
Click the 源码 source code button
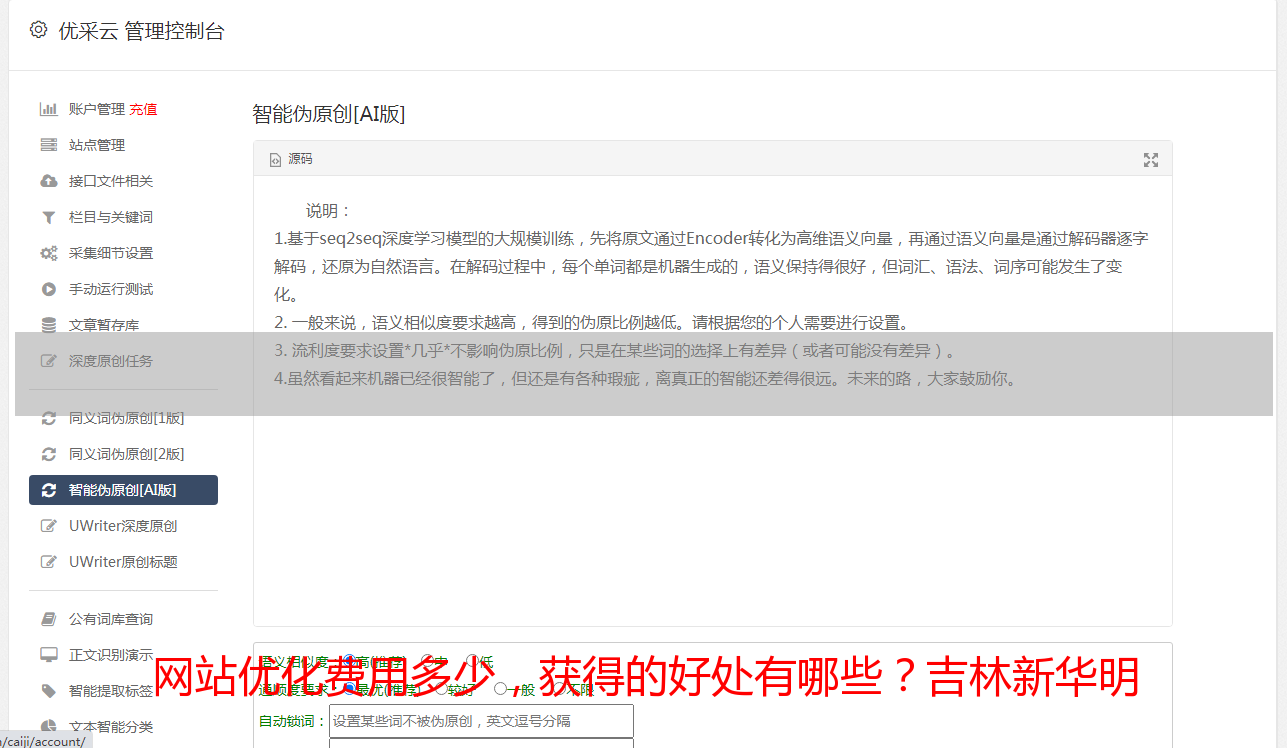[x=291, y=159]
